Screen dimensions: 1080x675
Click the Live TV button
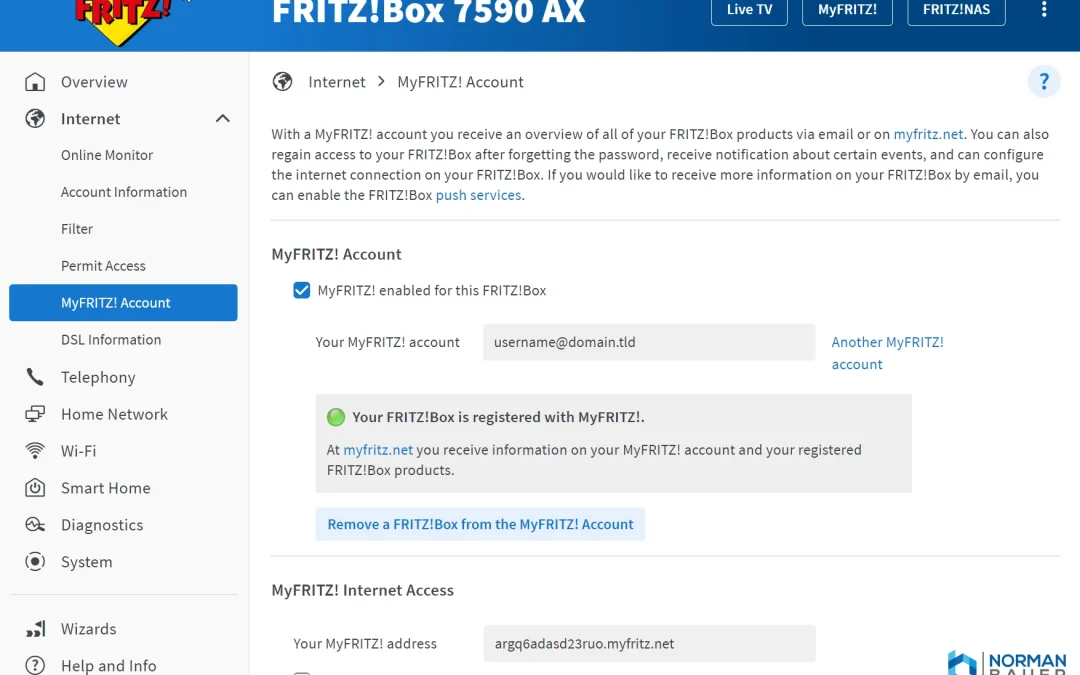point(749,10)
